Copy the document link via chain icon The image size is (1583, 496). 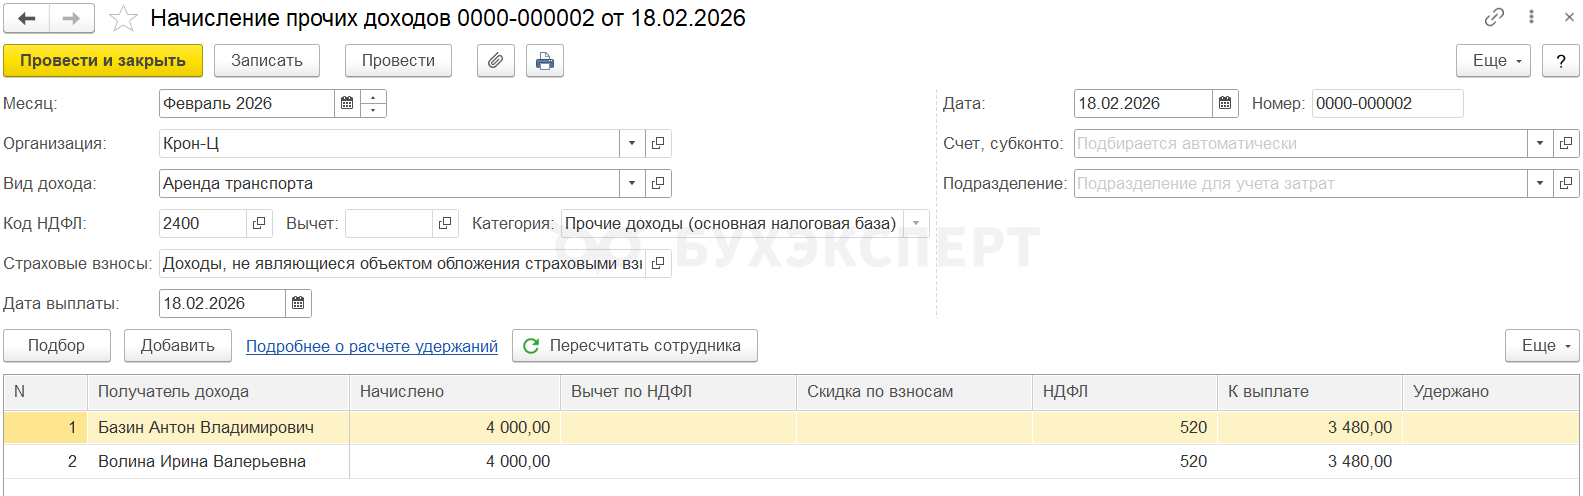(1494, 17)
